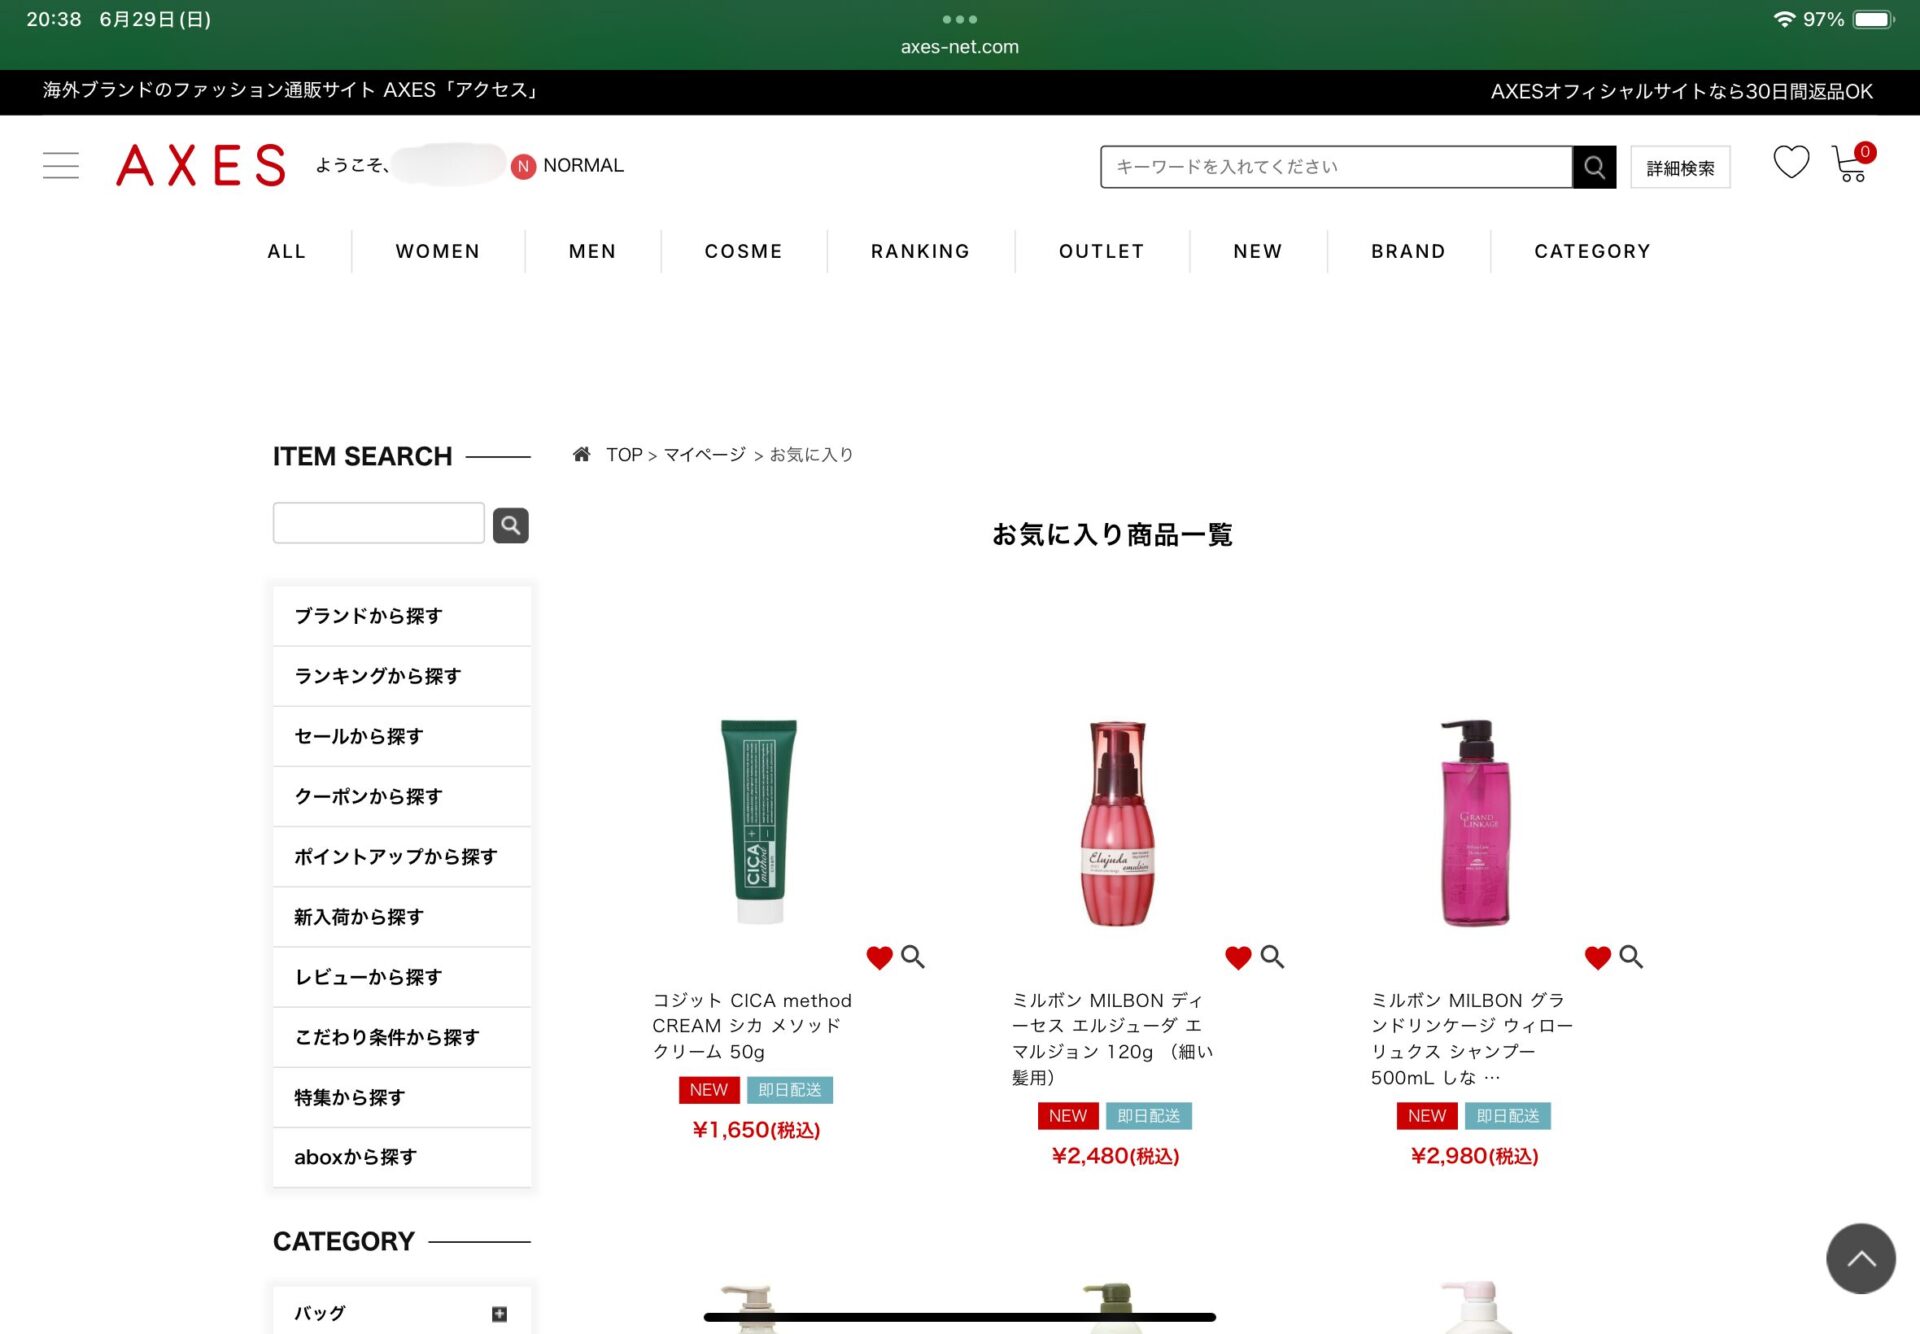Image resolution: width=1920 pixels, height=1334 pixels.
Task: Select セールから探す in sidebar
Action: 402,736
